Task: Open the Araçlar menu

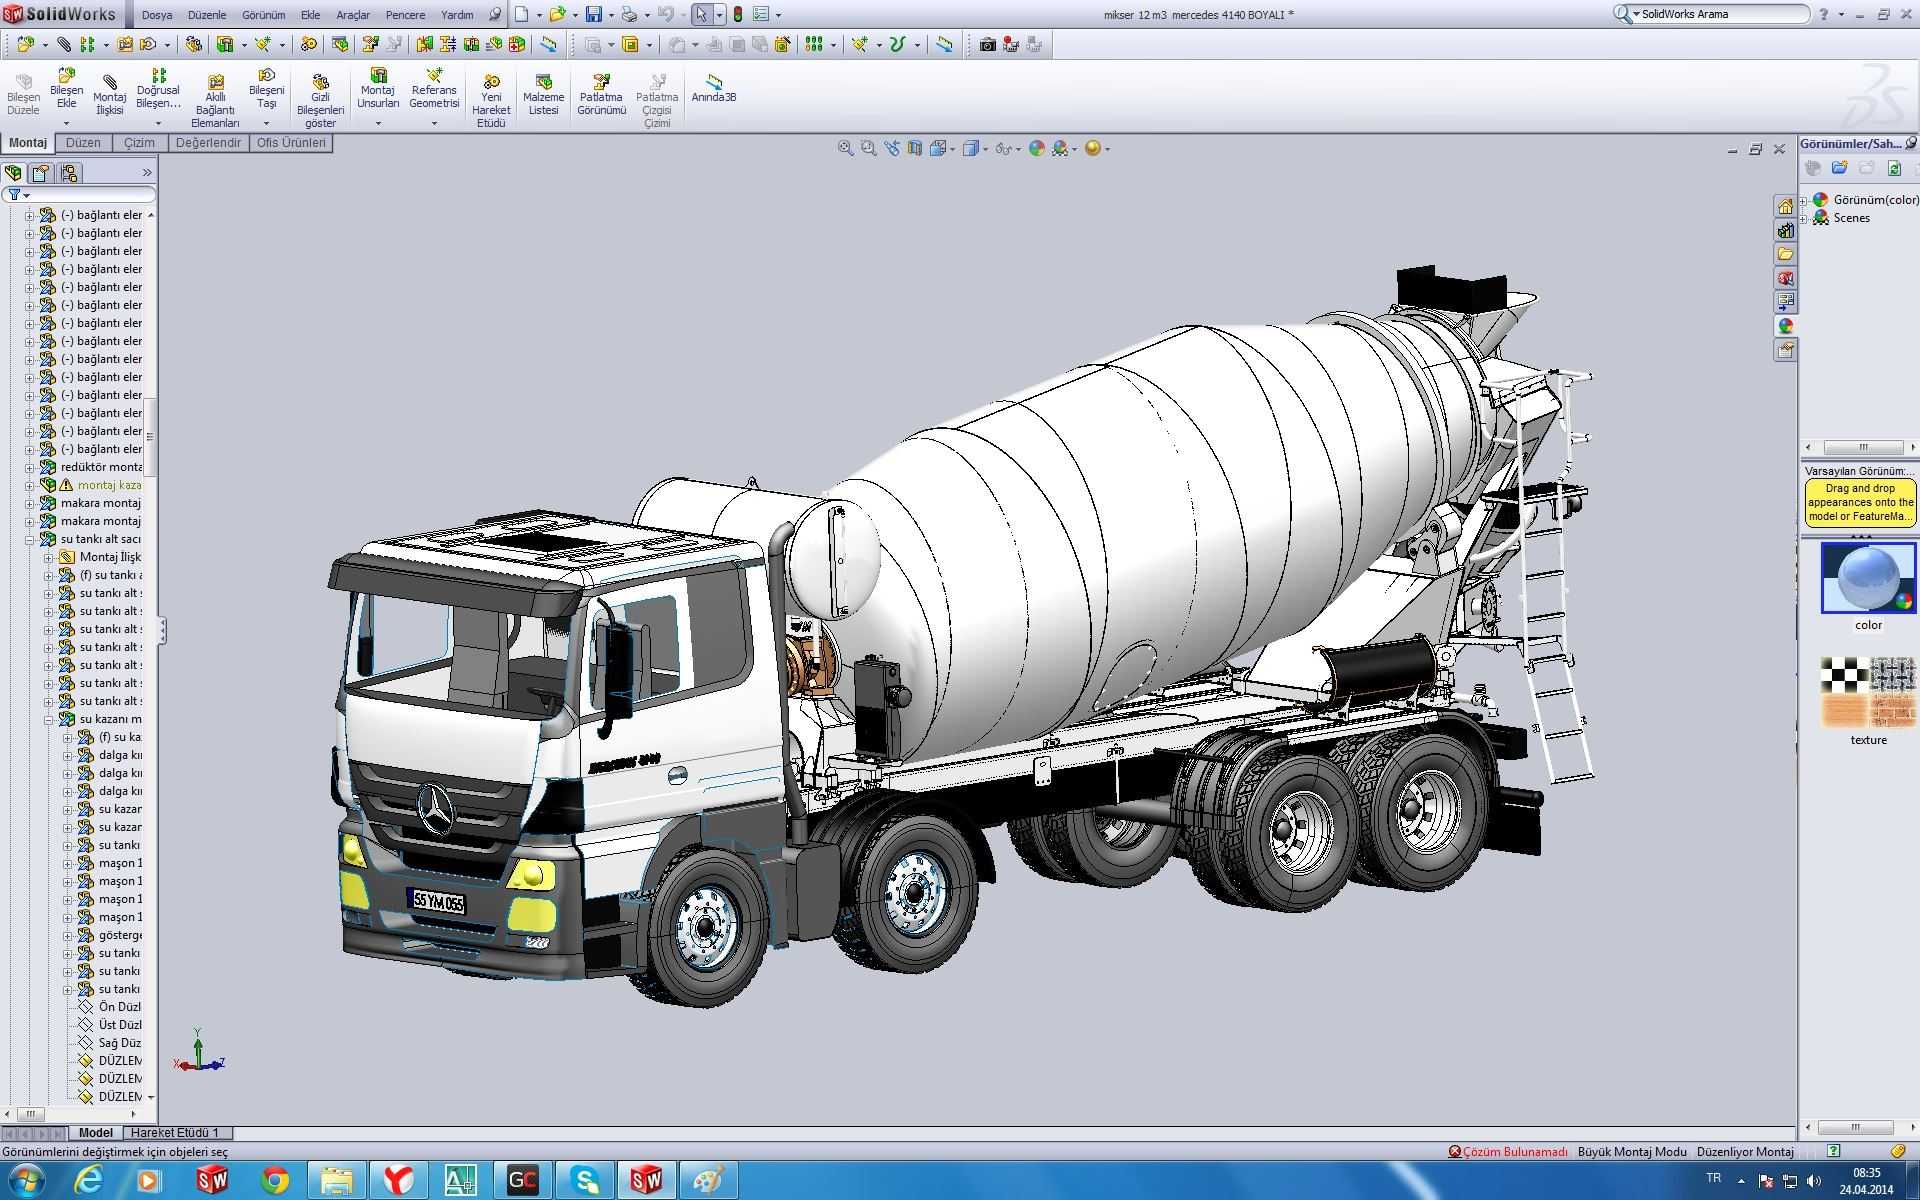Action: 353,15
